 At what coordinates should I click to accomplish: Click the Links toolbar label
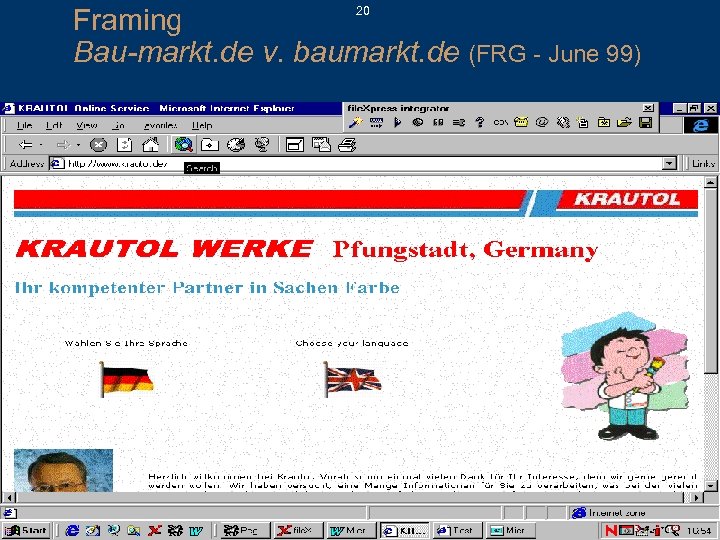coord(703,163)
